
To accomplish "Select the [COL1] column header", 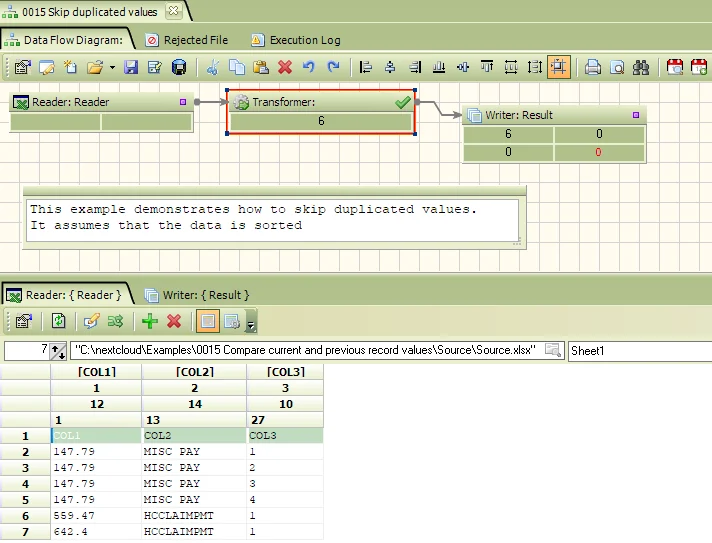I will (x=97, y=372).
